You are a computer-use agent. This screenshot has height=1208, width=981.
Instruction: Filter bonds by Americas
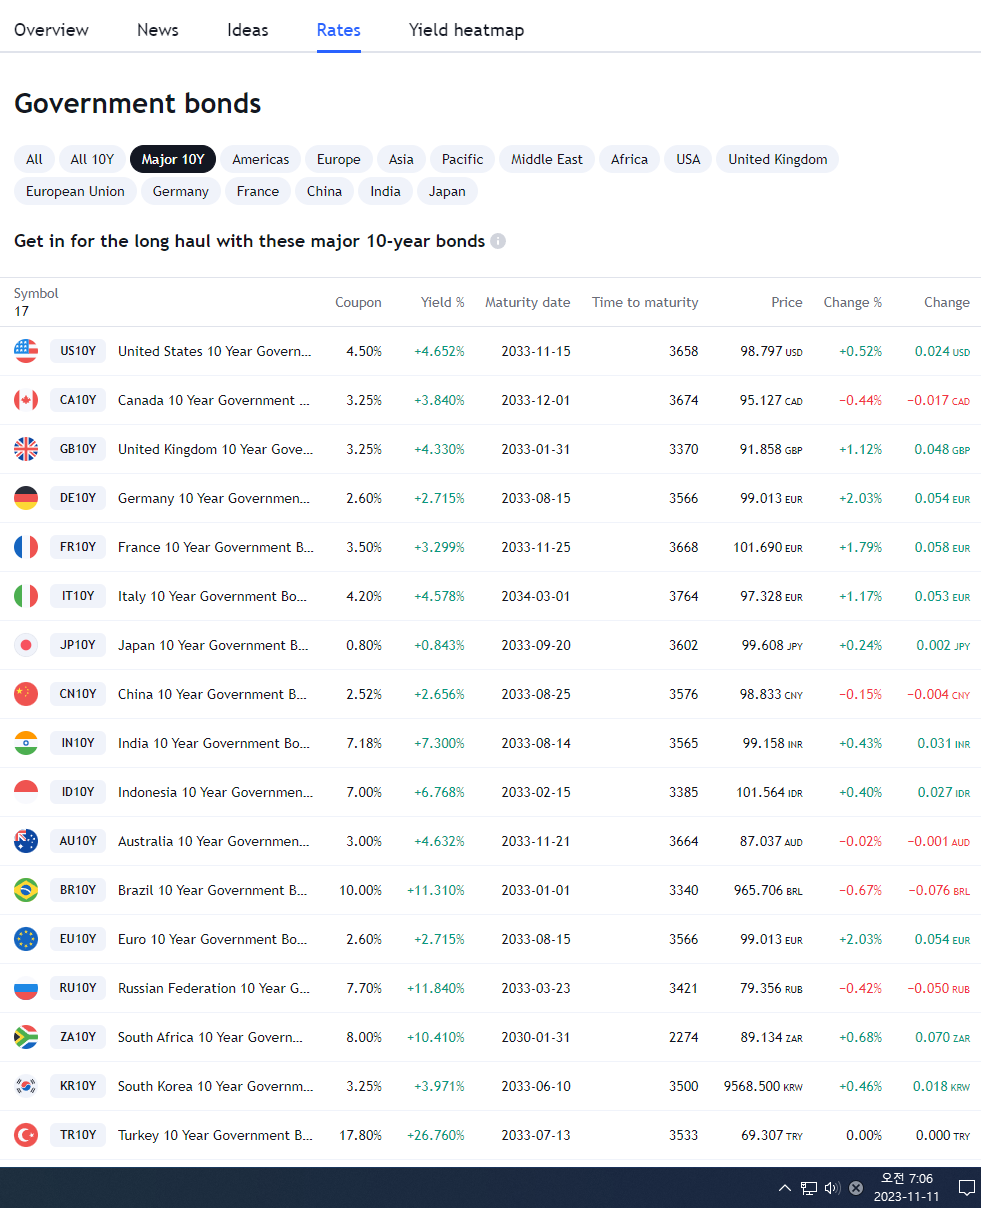[x=261, y=159]
